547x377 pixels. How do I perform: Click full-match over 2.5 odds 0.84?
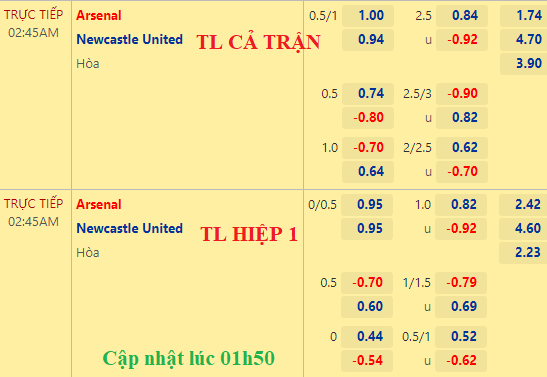pos(462,16)
